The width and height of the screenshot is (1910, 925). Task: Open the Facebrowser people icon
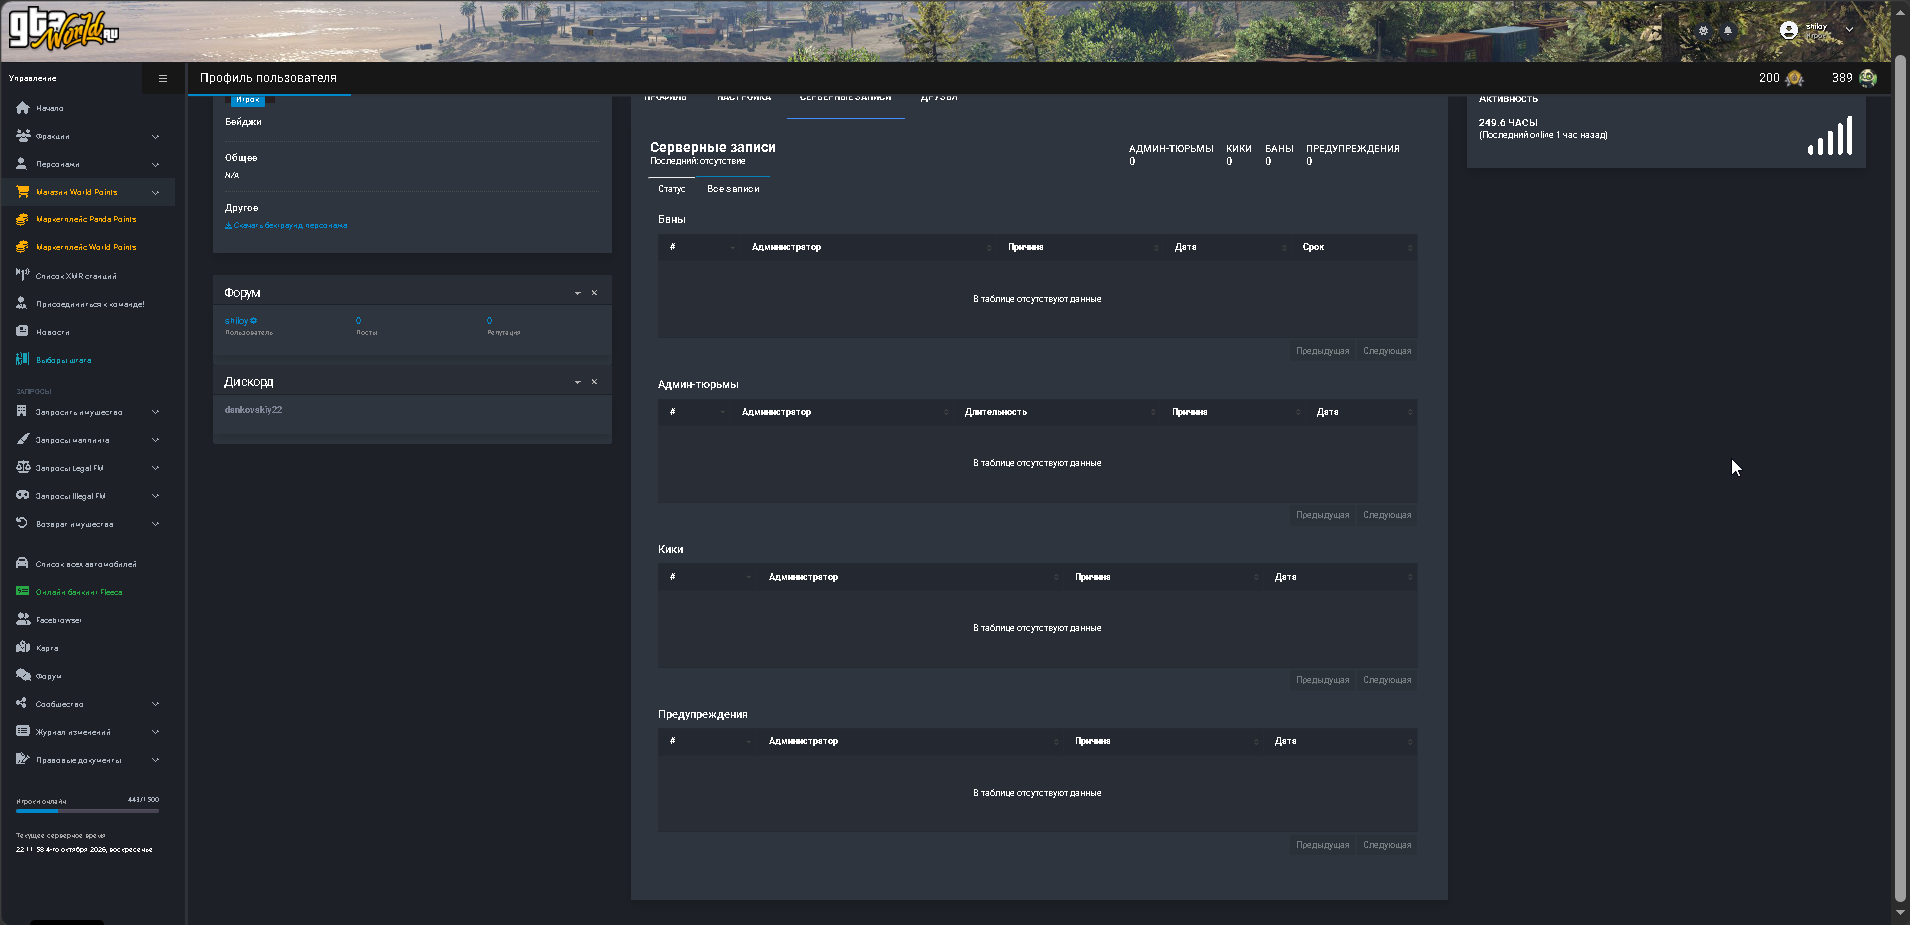22,619
